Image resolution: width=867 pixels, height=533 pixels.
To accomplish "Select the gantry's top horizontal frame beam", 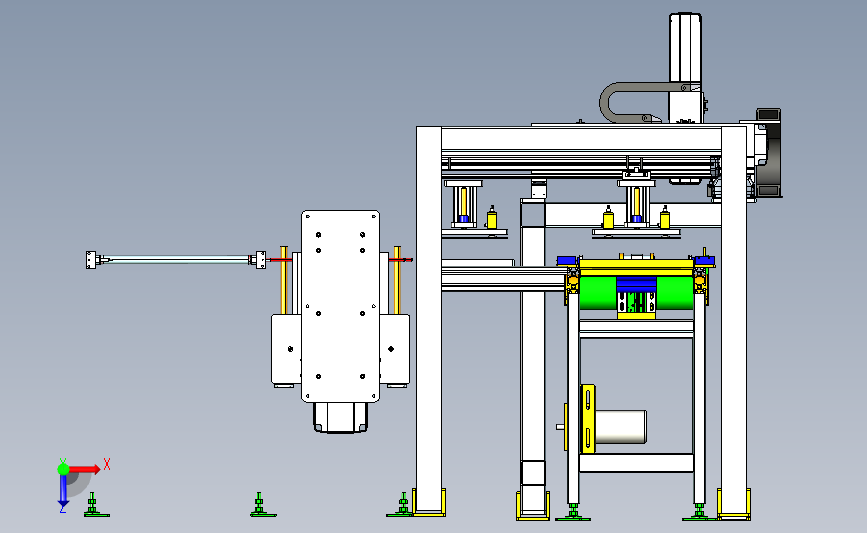I will (581, 141).
